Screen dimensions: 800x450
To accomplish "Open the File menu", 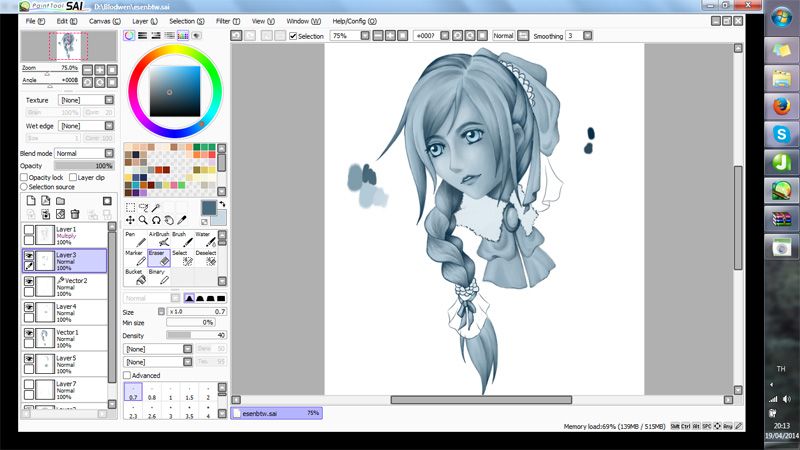I will [35, 21].
